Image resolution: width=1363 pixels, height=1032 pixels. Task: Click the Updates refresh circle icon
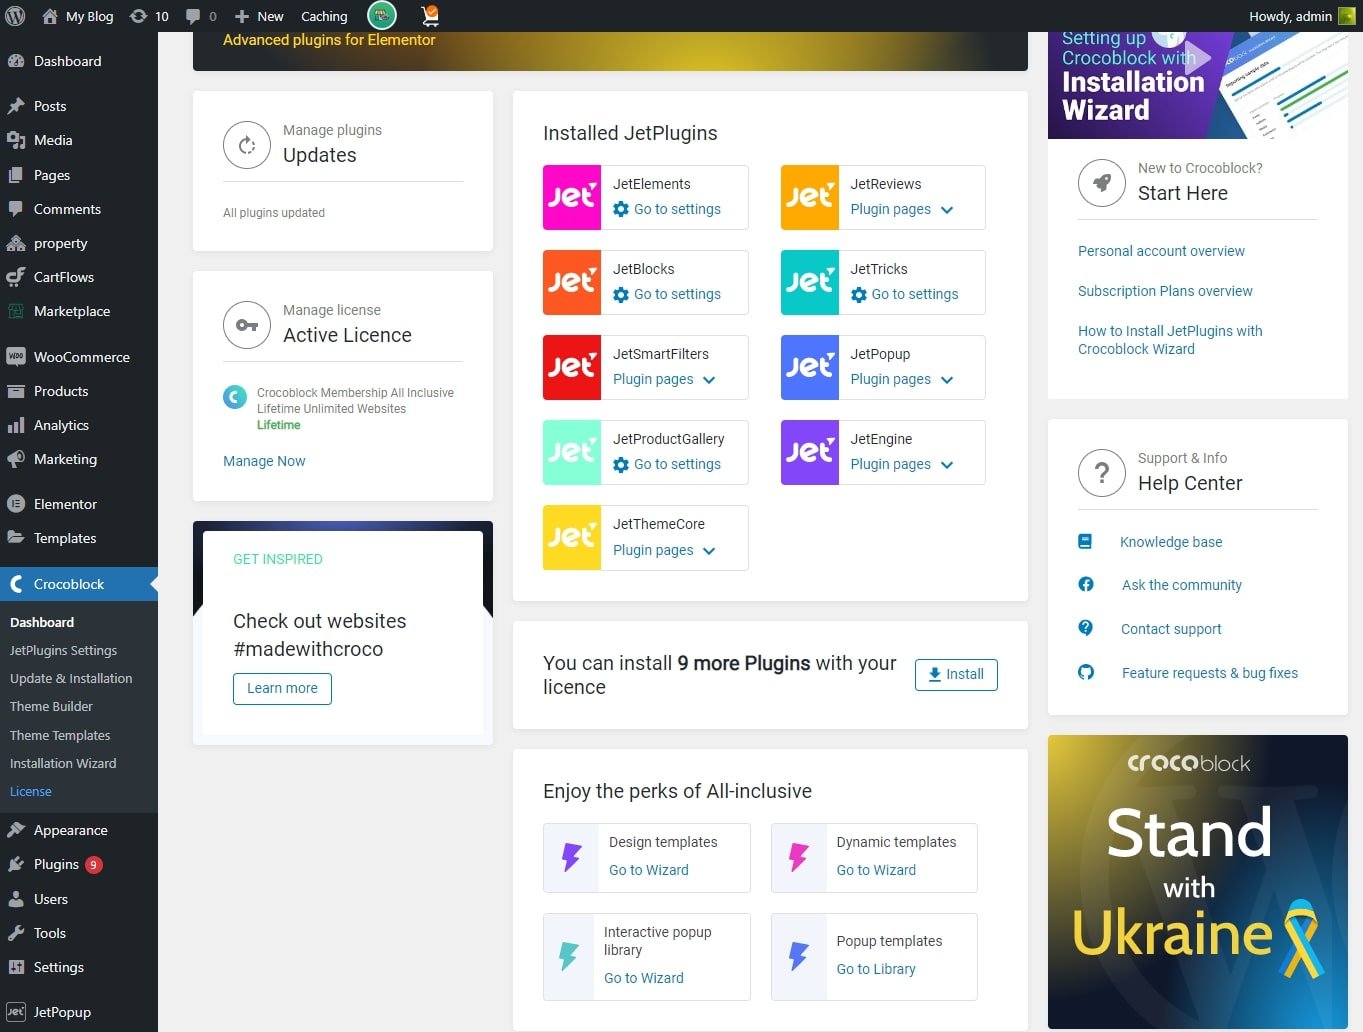point(247,145)
